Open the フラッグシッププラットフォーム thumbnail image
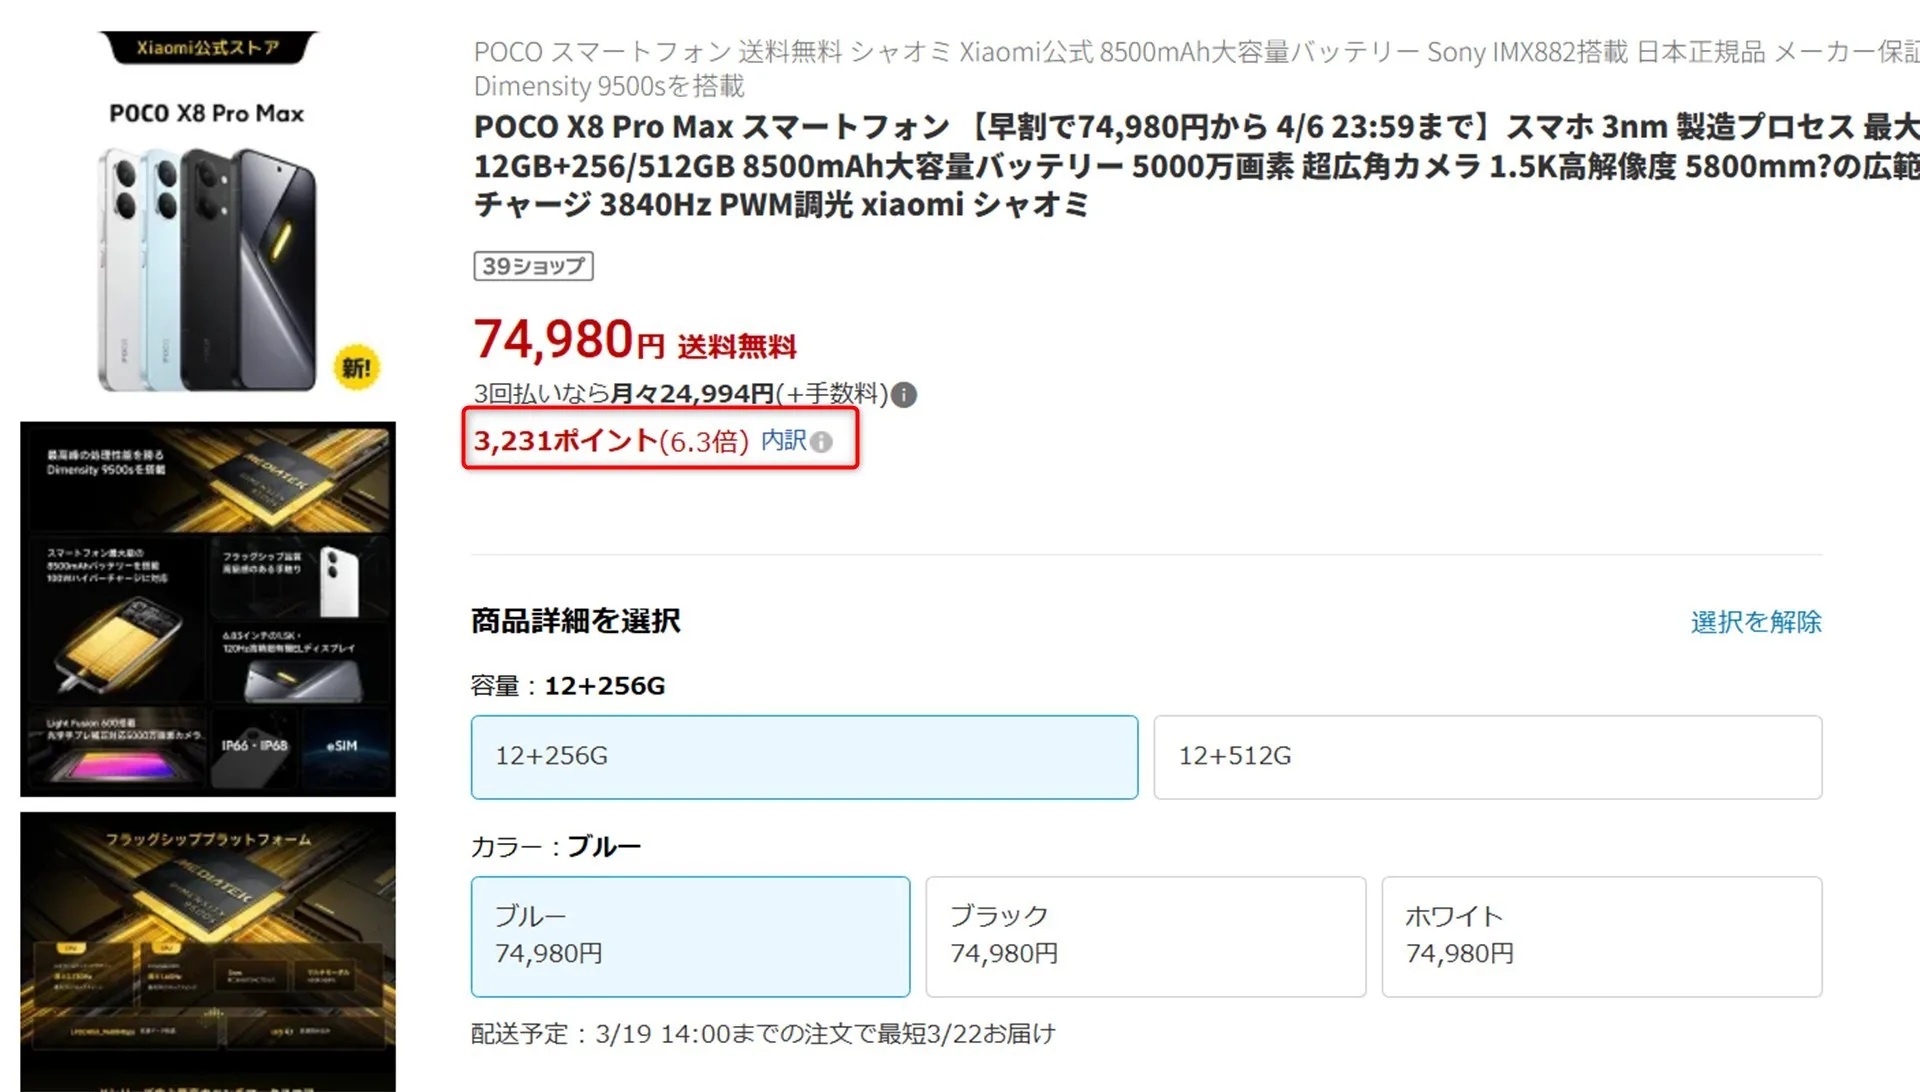Viewport: 1920px width, 1092px height. click(208, 950)
